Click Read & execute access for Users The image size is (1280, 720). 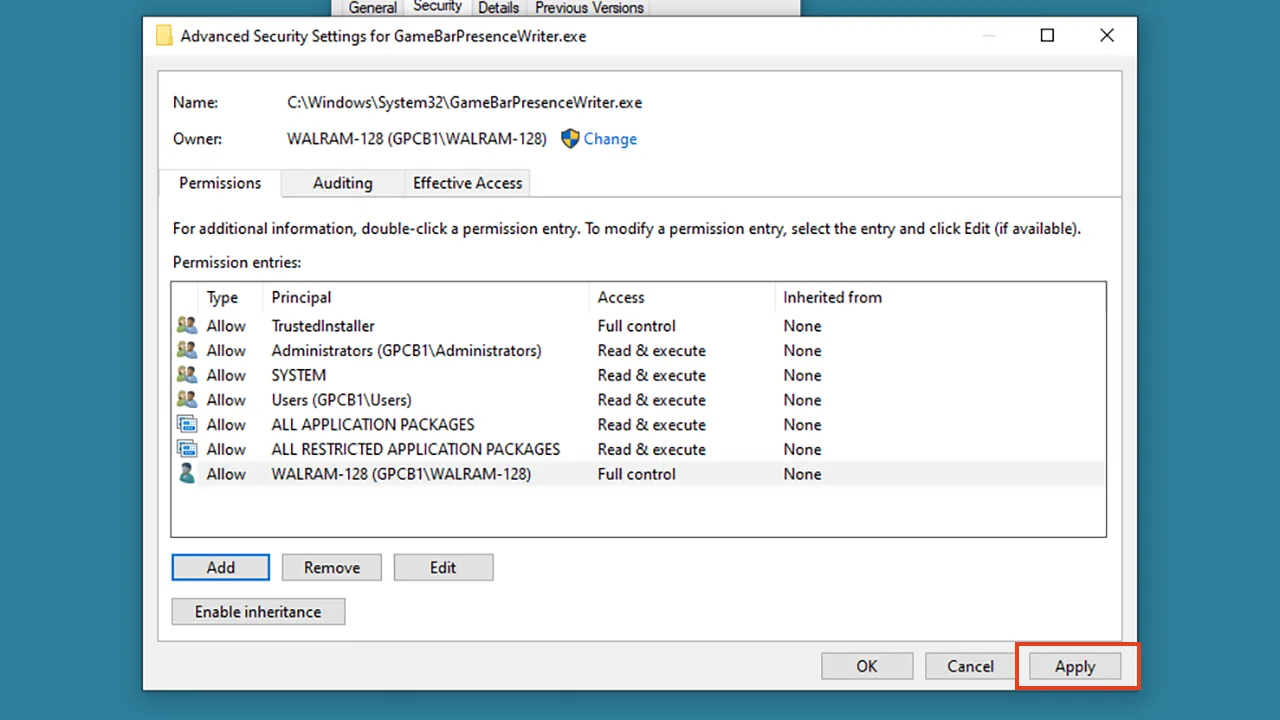coord(652,400)
